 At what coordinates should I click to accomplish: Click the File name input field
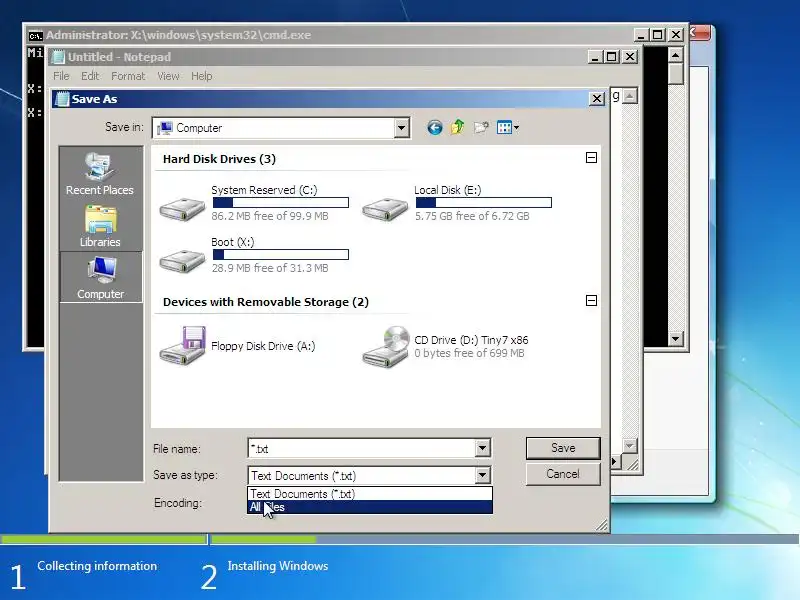point(362,448)
